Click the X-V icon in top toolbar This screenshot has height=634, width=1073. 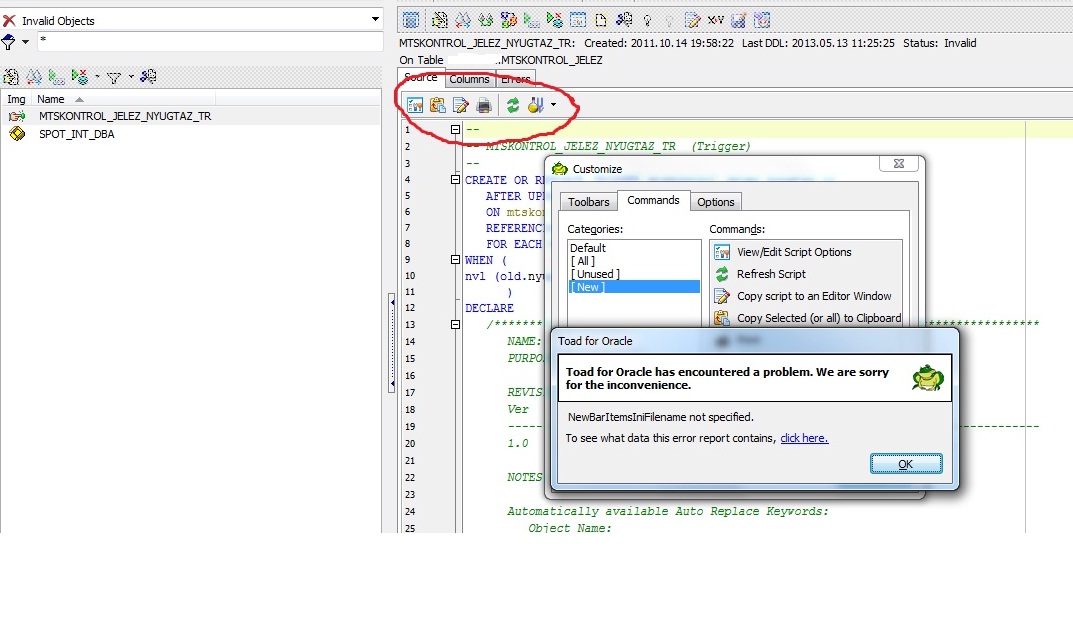(x=716, y=21)
